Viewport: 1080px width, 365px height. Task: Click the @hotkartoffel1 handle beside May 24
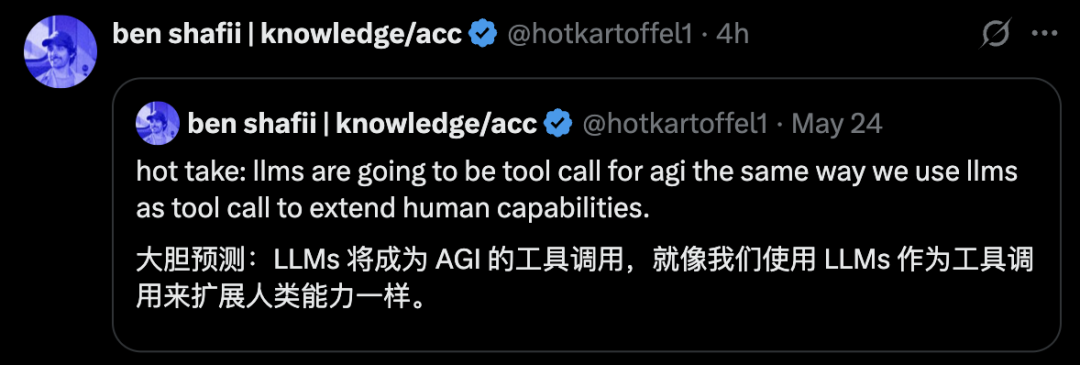tap(675, 123)
